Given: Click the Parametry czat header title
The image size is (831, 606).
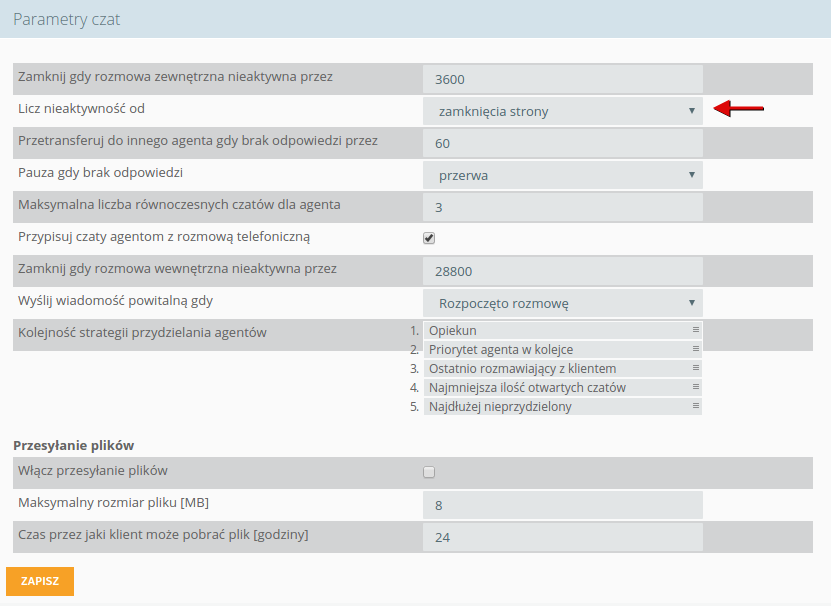Looking at the screenshot, I should [67, 20].
